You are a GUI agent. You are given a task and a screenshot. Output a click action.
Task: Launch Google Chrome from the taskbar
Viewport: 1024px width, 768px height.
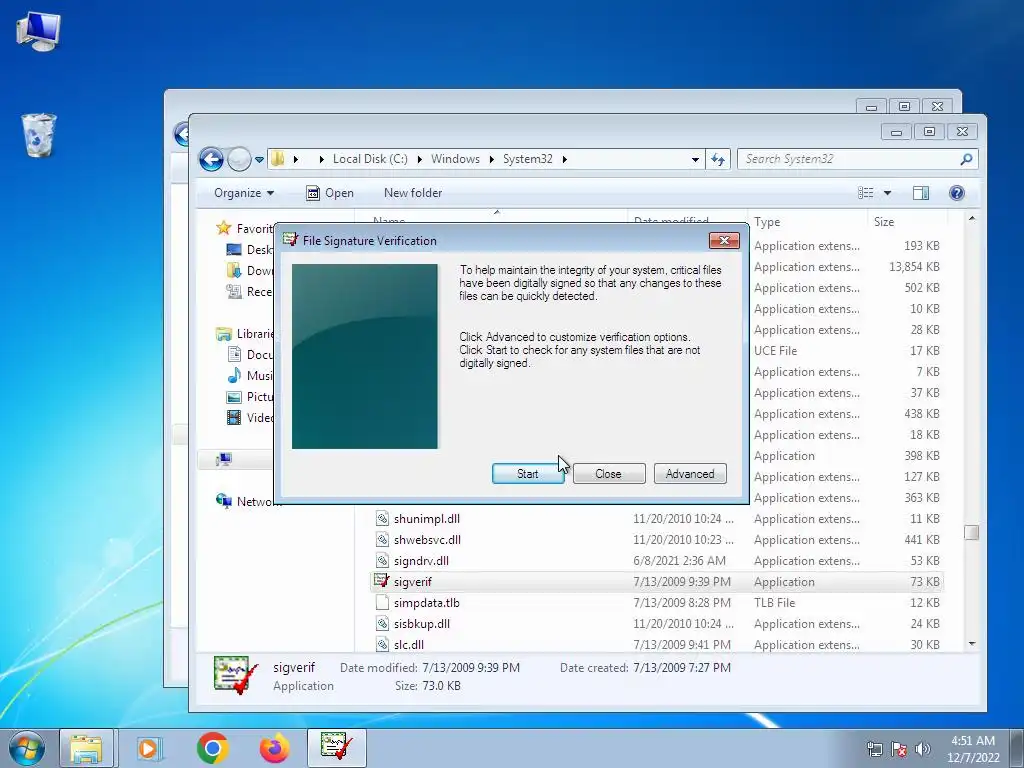[212, 748]
